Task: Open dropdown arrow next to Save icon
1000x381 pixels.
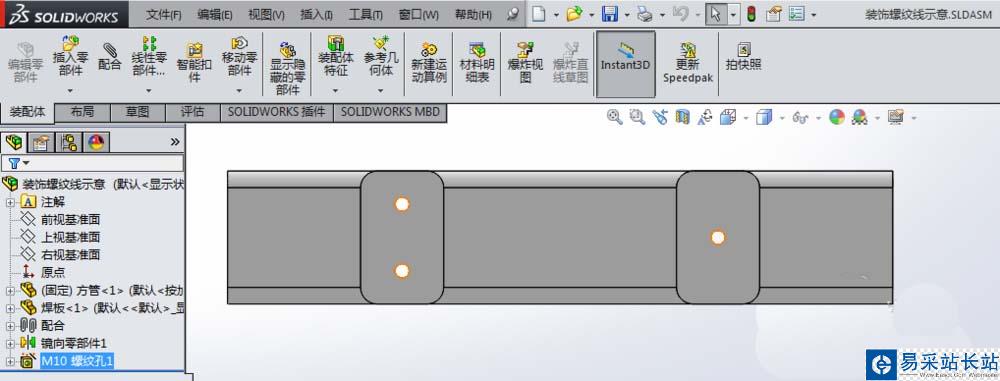Action: [x=628, y=15]
